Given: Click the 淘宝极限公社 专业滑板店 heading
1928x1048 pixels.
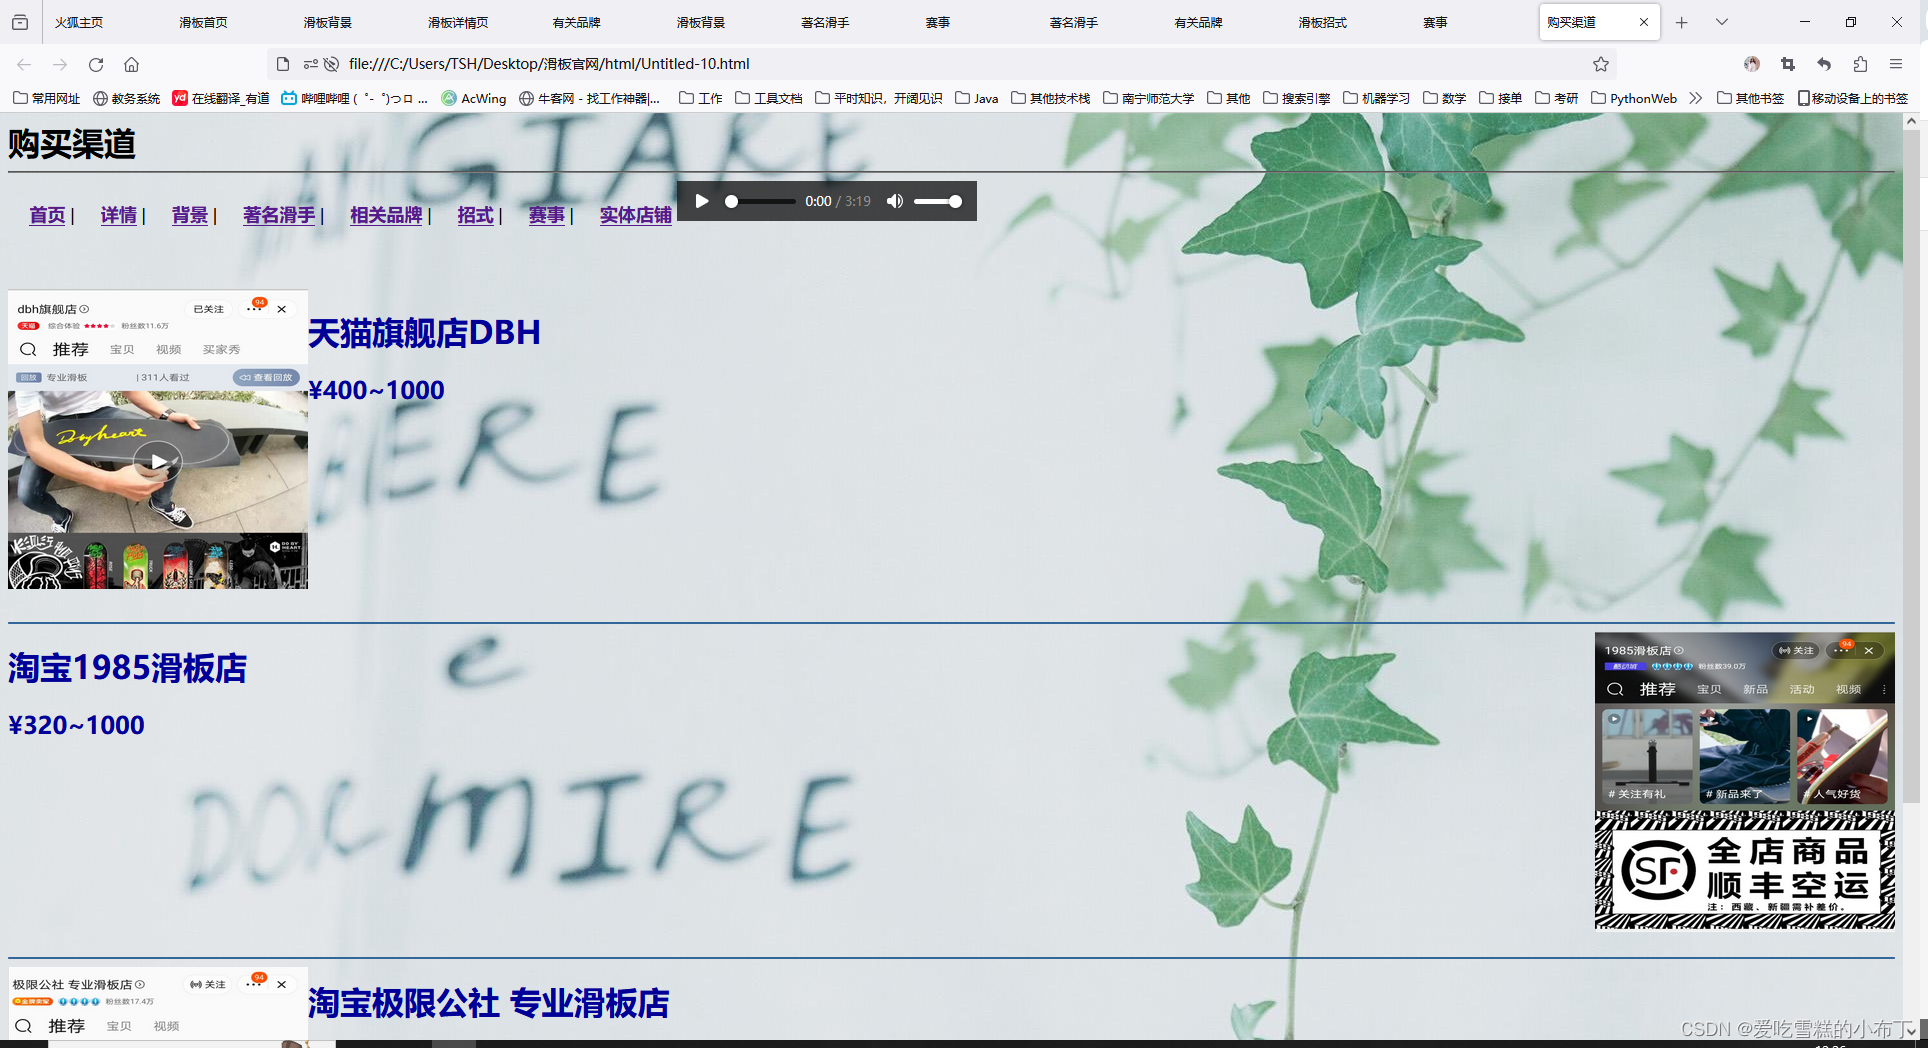Looking at the screenshot, I should coord(489,1003).
